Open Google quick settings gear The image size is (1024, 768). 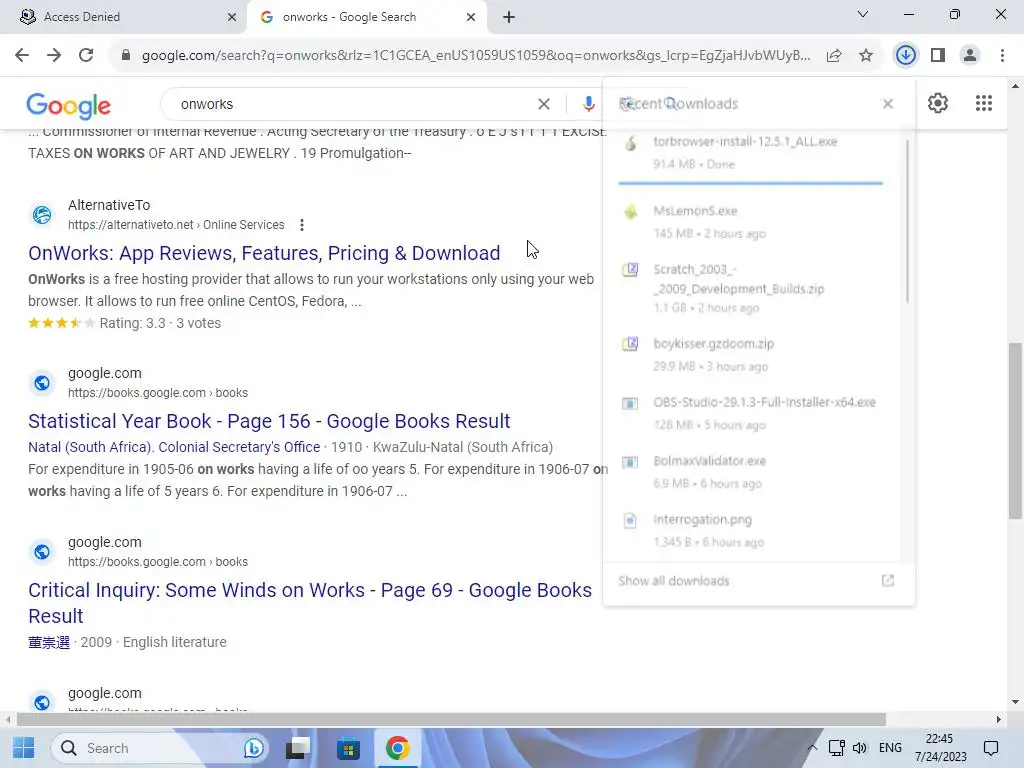[938, 103]
